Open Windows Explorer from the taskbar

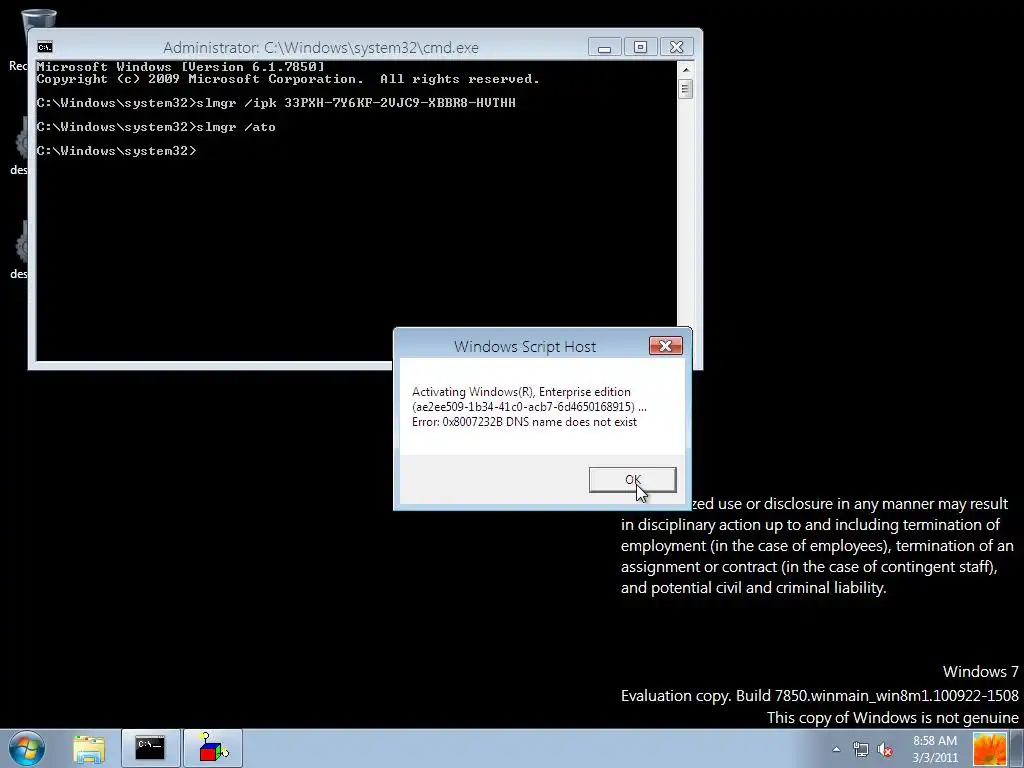[x=89, y=748]
